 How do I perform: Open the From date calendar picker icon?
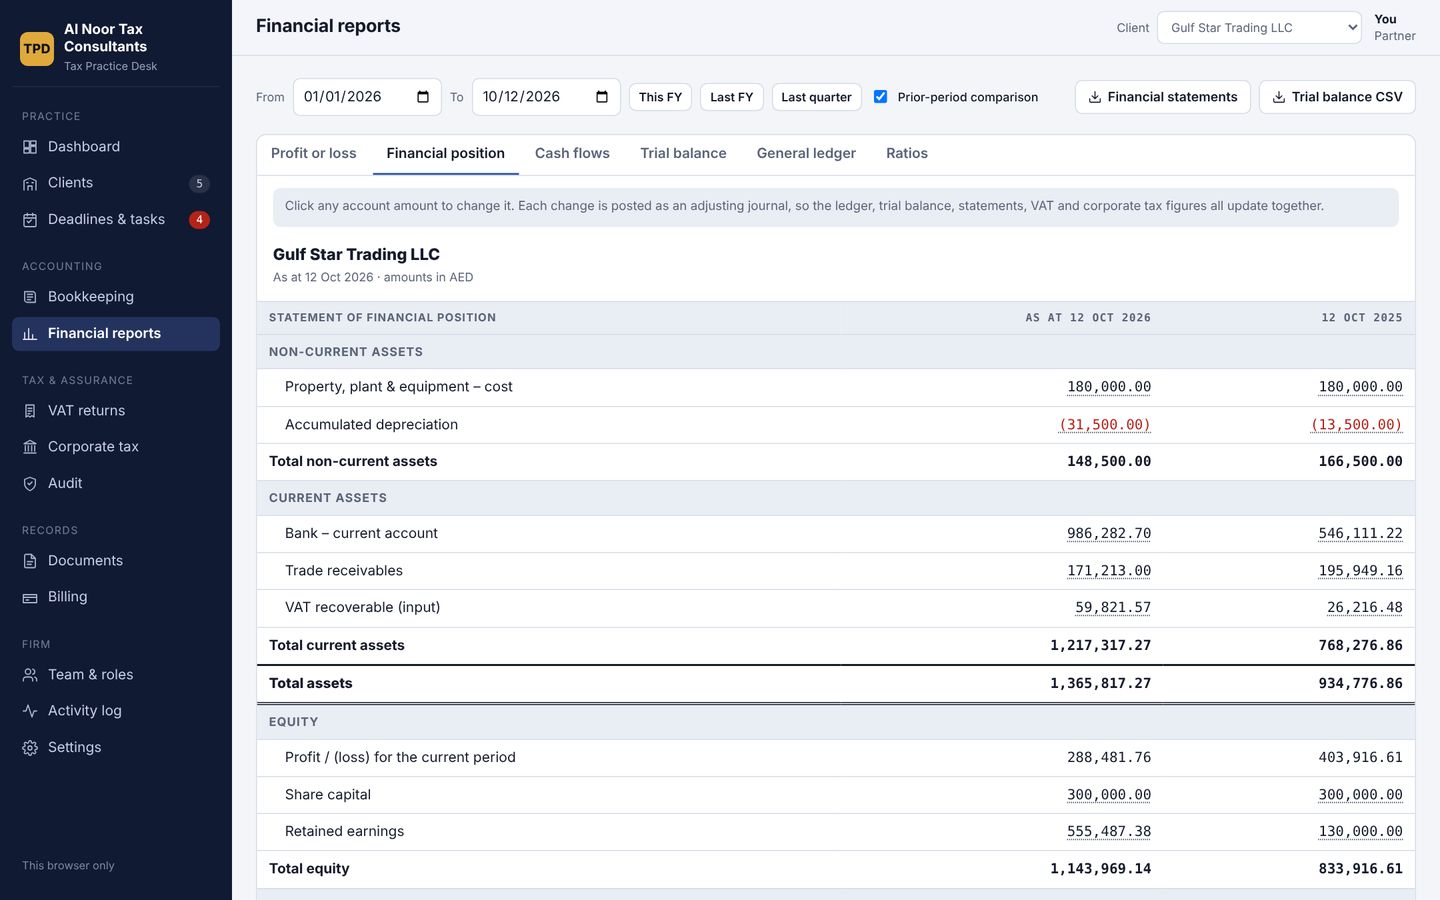(x=423, y=97)
